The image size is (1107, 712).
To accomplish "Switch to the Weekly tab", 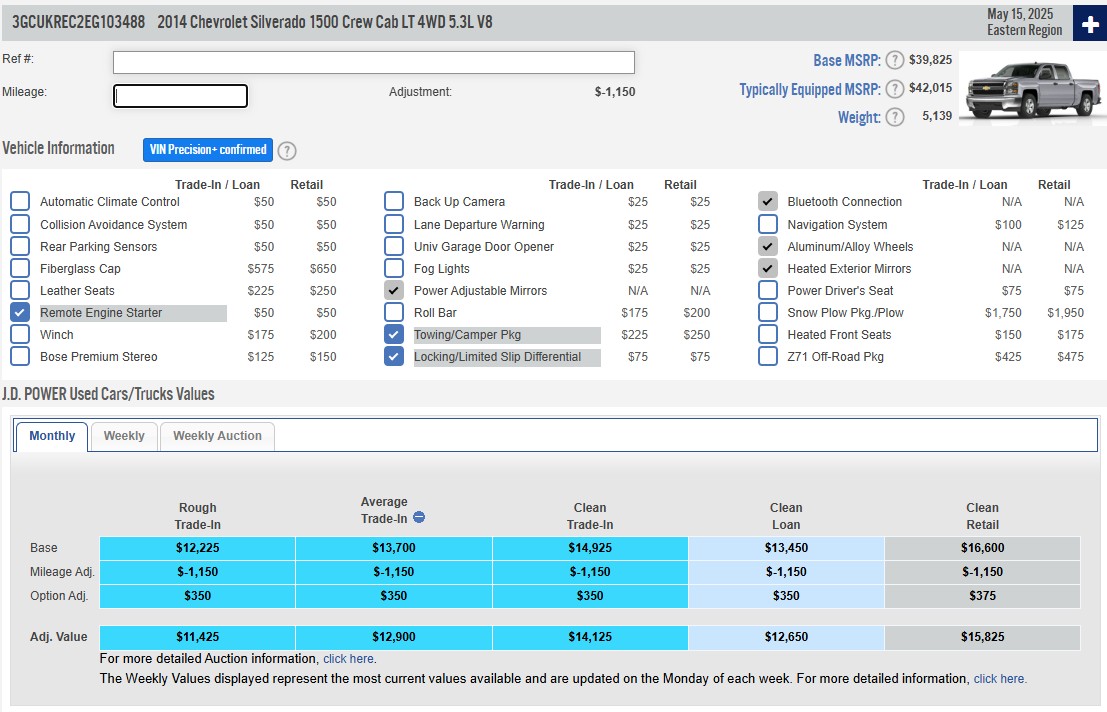I will (124, 436).
